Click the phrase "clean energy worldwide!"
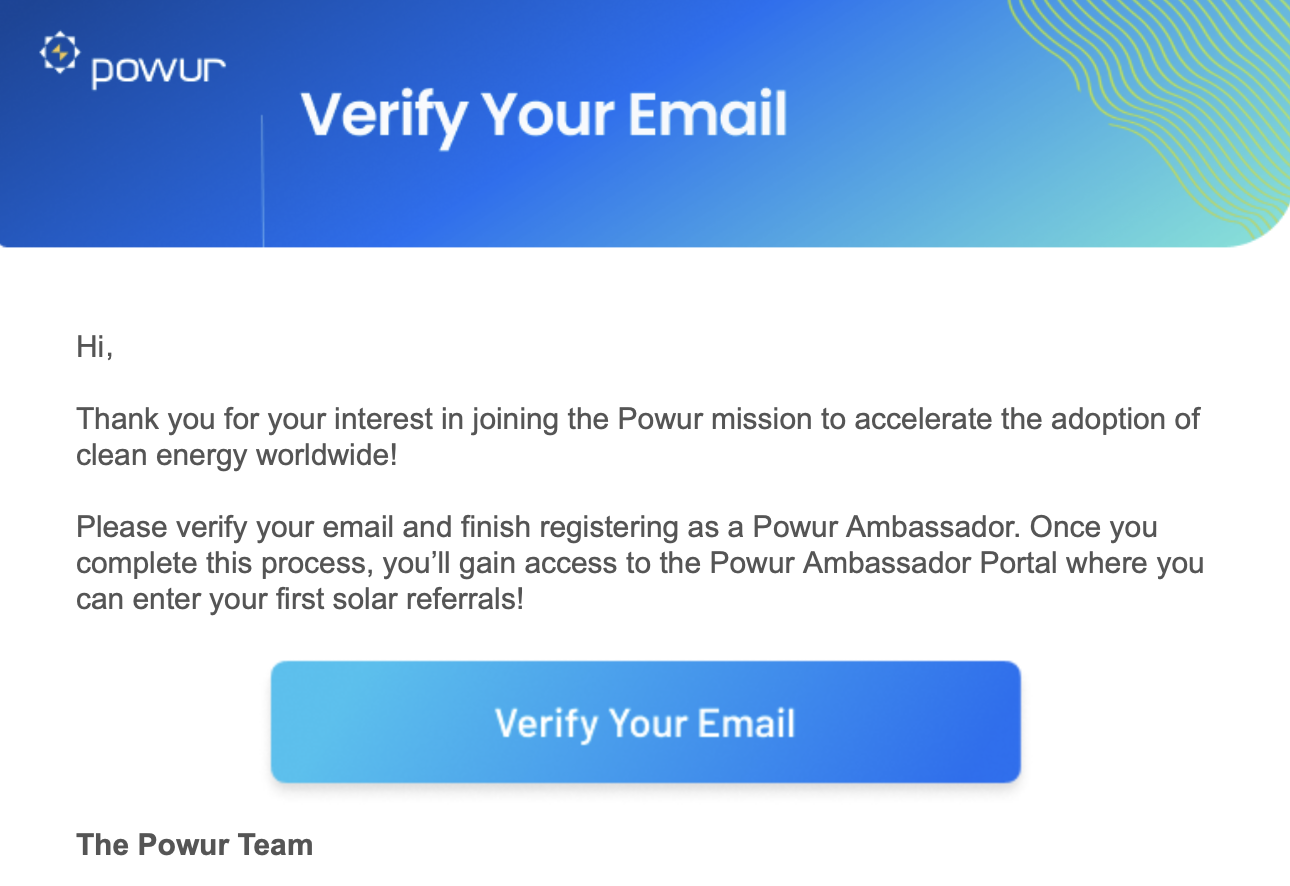Image resolution: width=1290 pixels, height=886 pixels. coord(236,455)
